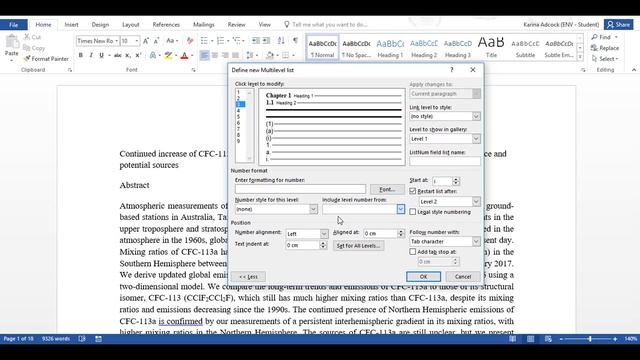Open Follow number with dropdown
The image size is (640, 360).
(x=476, y=242)
